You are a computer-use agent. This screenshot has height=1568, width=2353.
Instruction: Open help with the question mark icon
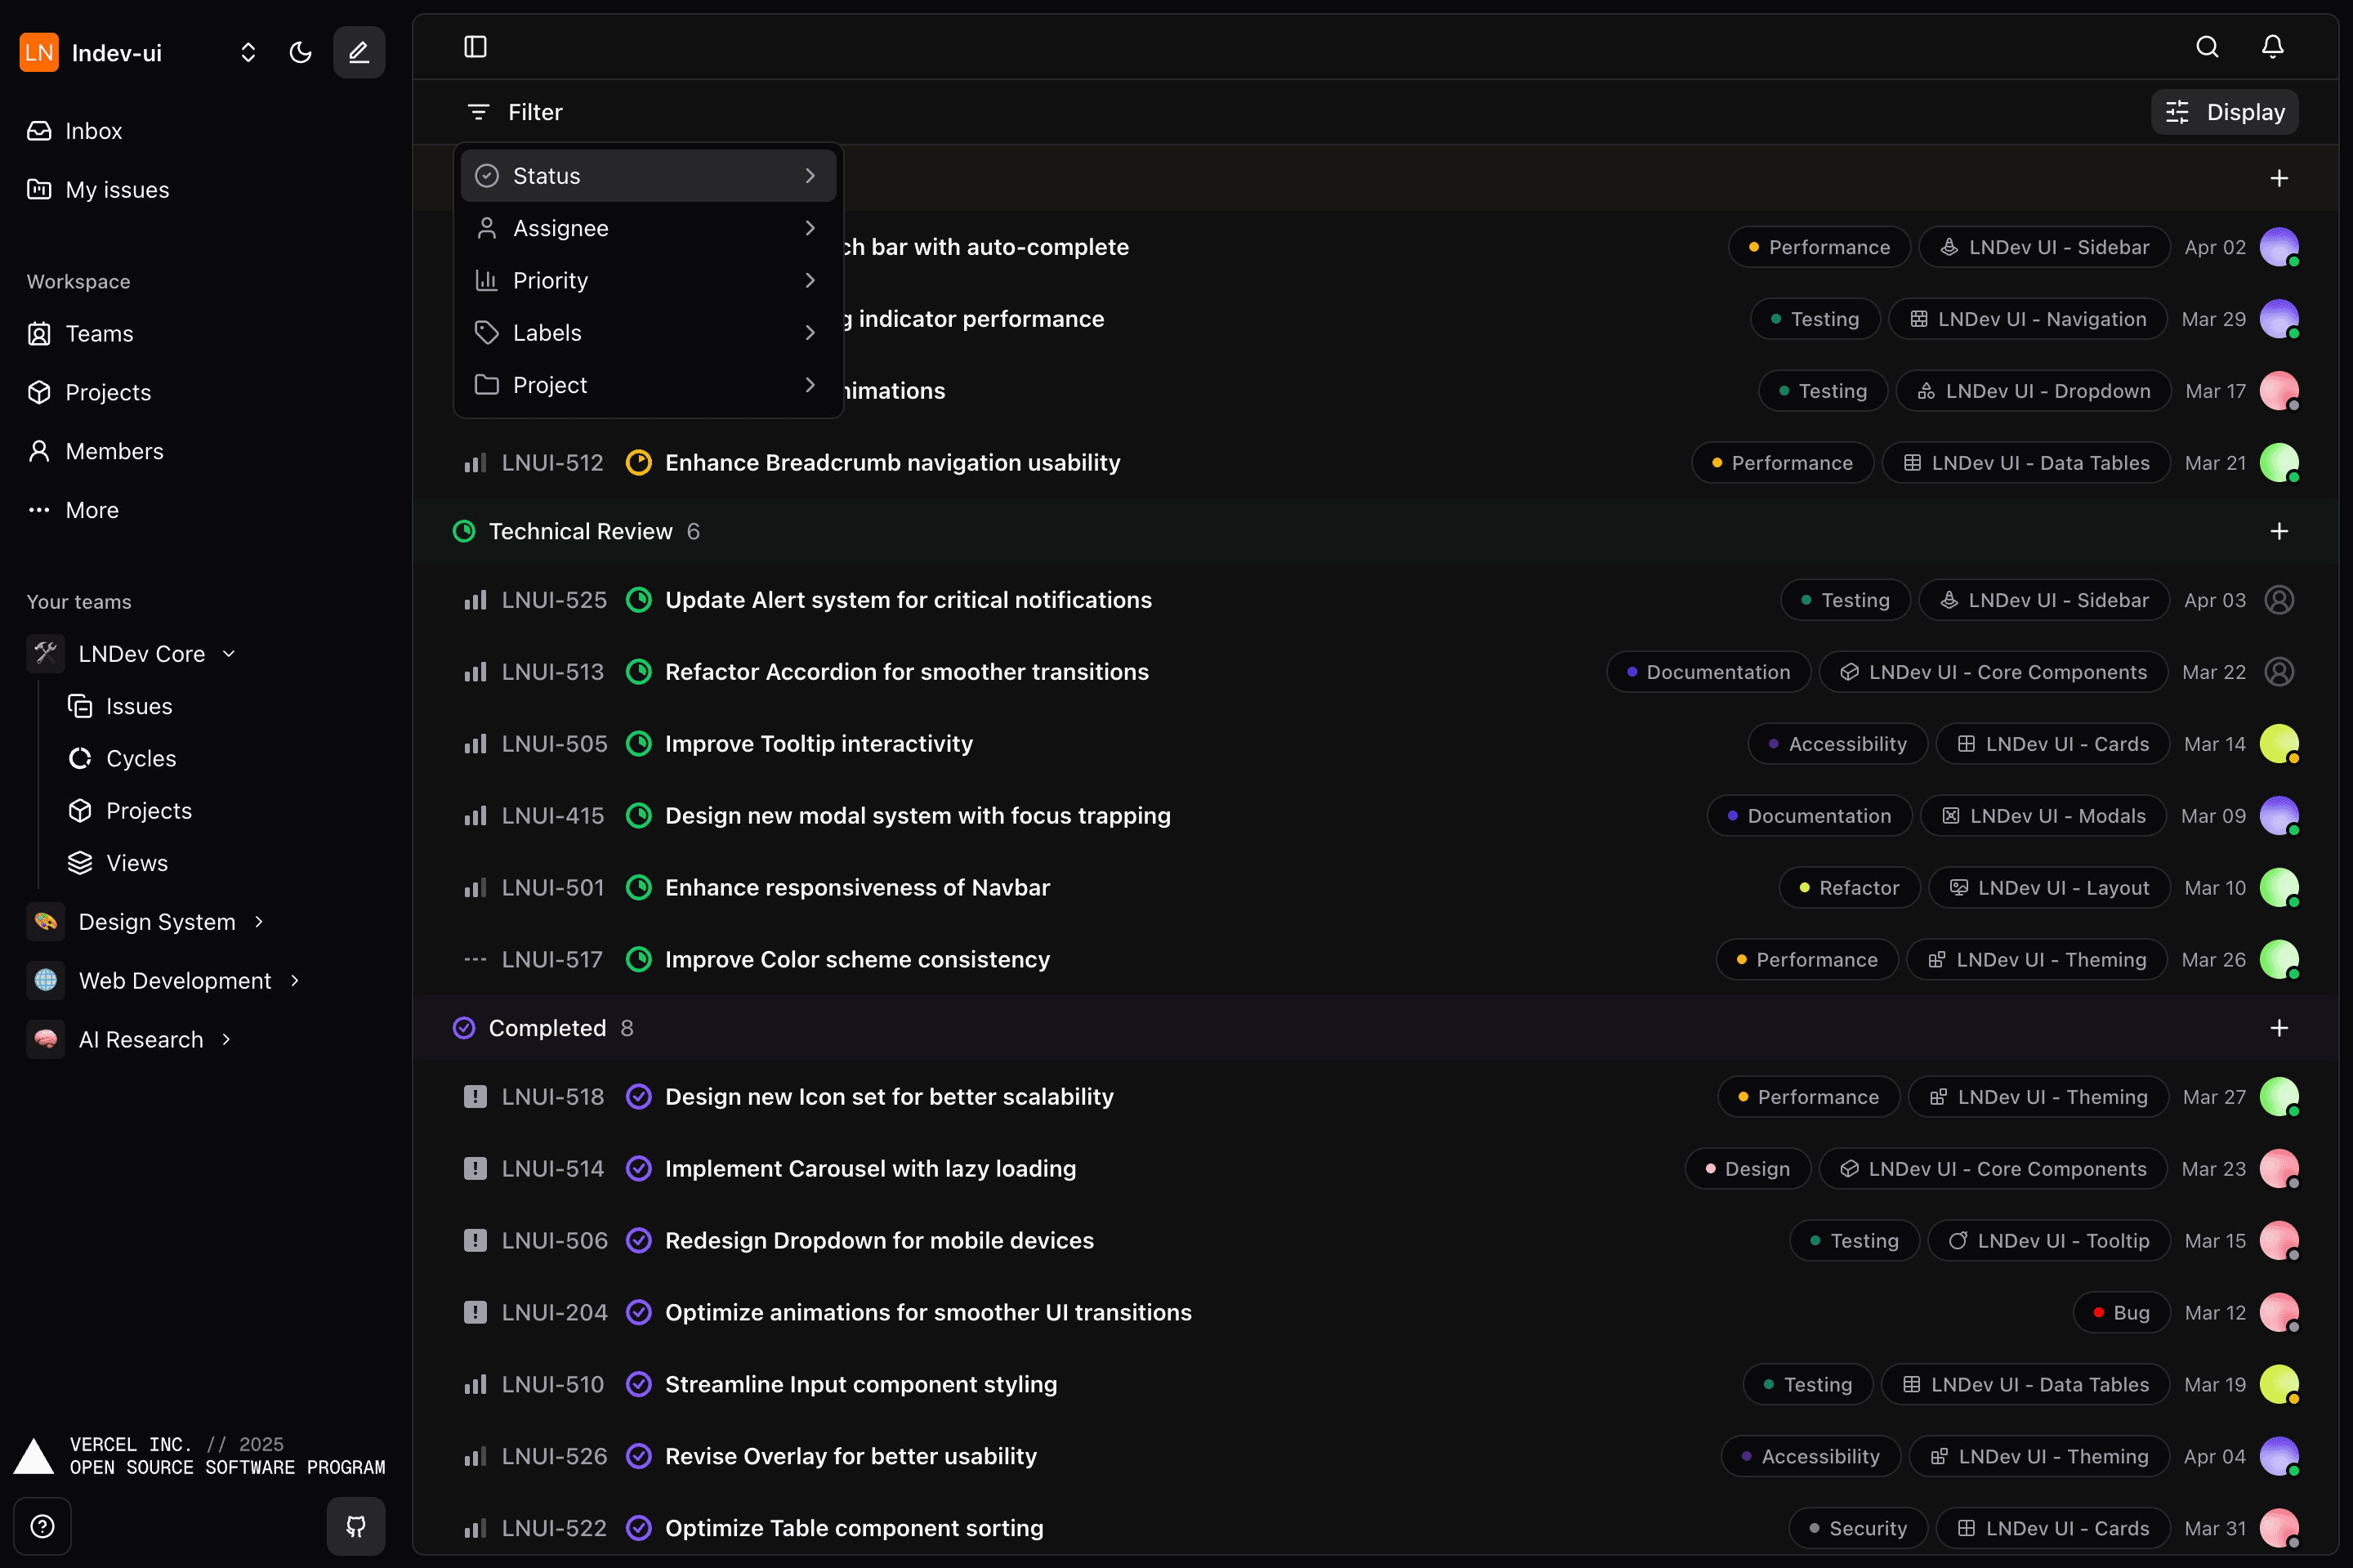click(x=43, y=1526)
